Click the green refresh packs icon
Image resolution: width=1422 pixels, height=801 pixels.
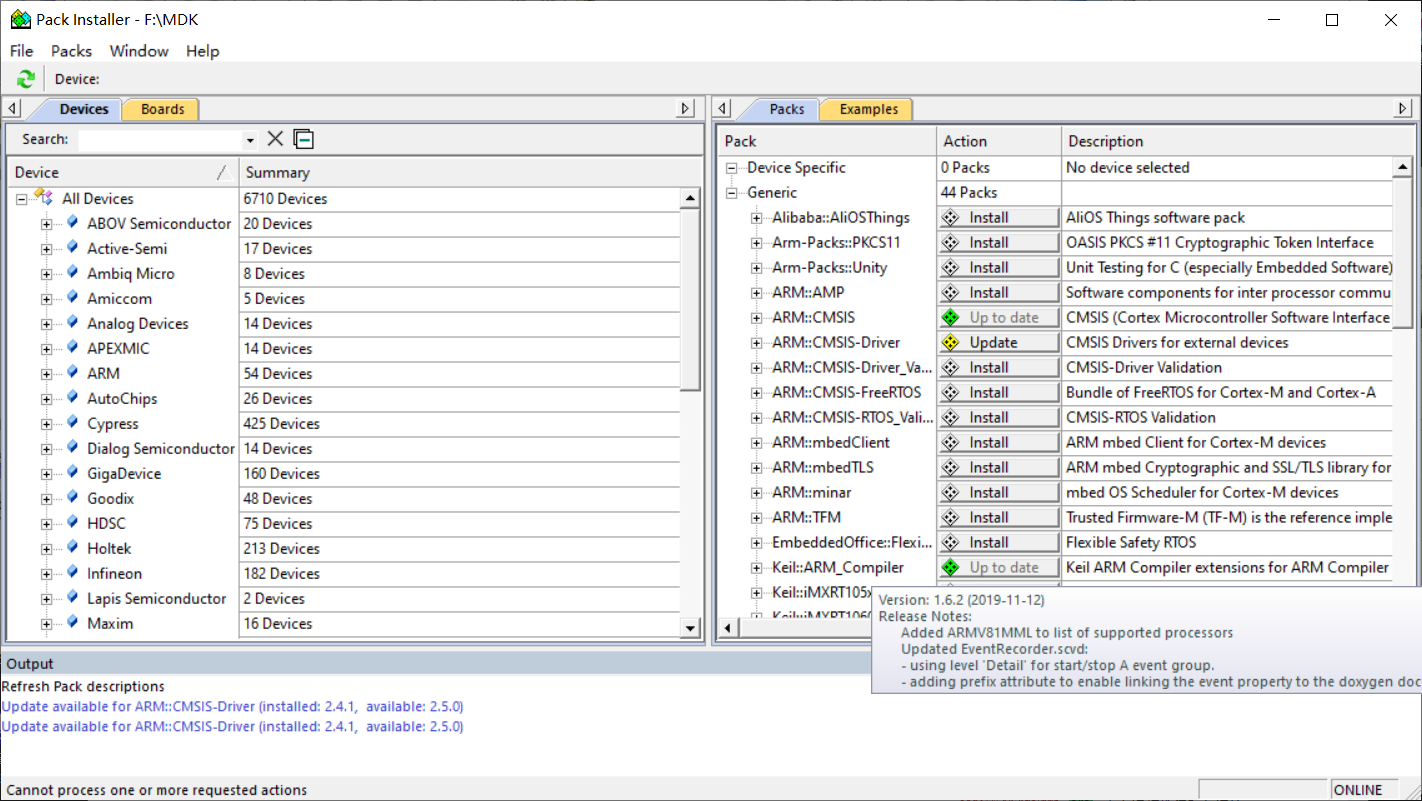point(26,79)
